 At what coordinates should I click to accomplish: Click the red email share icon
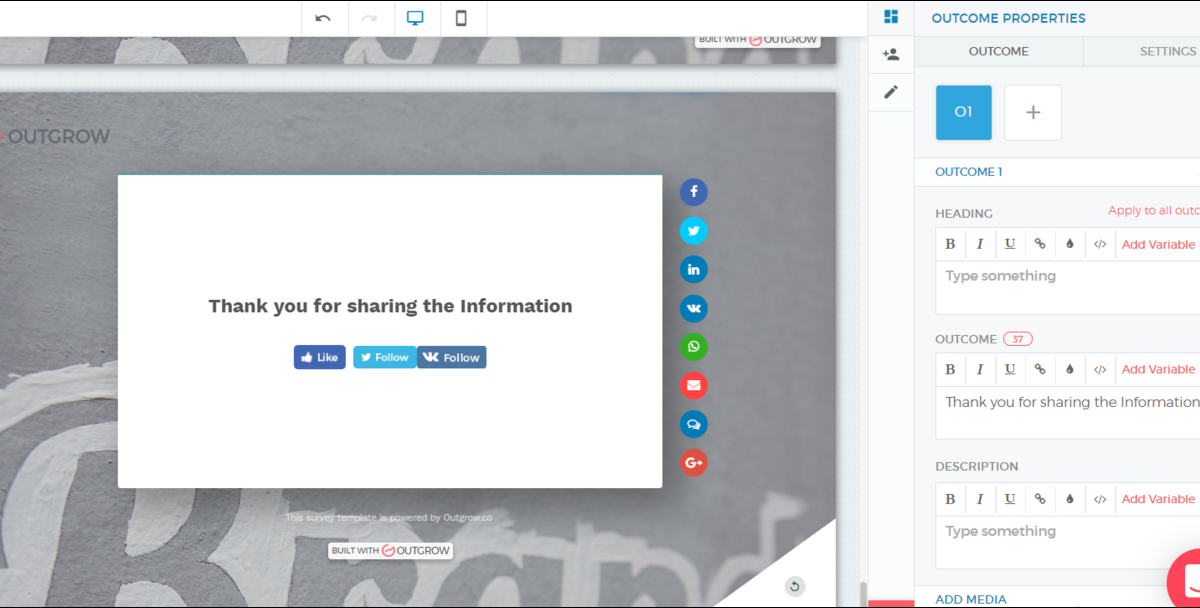[694, 385]
